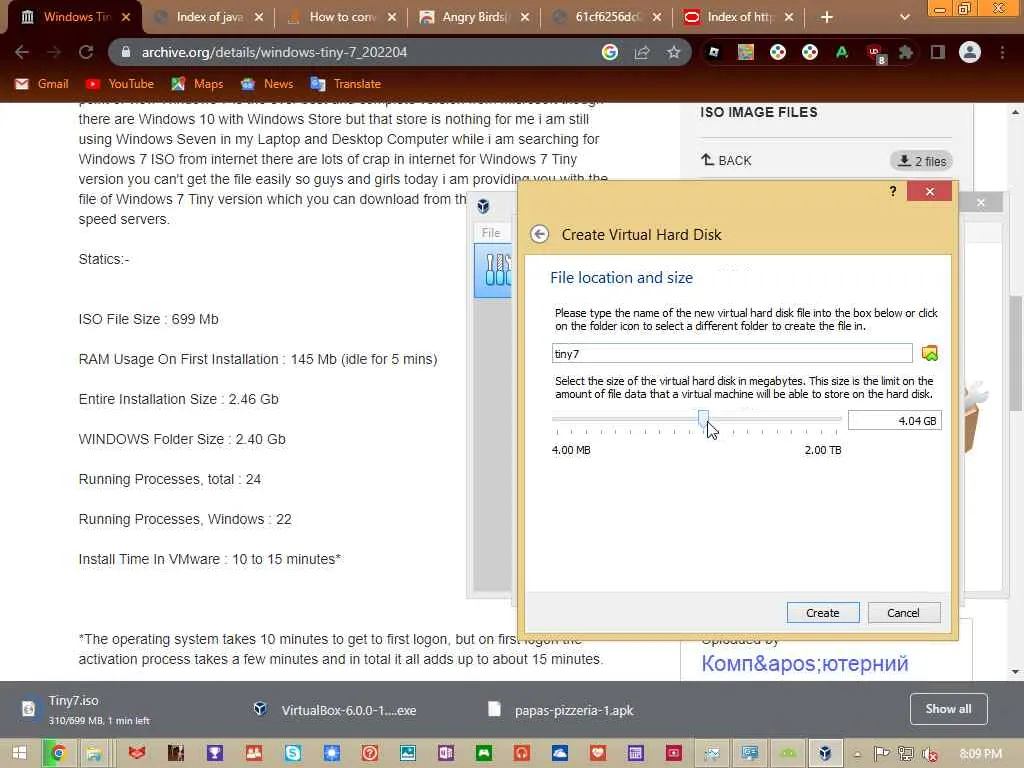Click the muted volume icon in the system tray
The image size is (1024, 768).
930,754
